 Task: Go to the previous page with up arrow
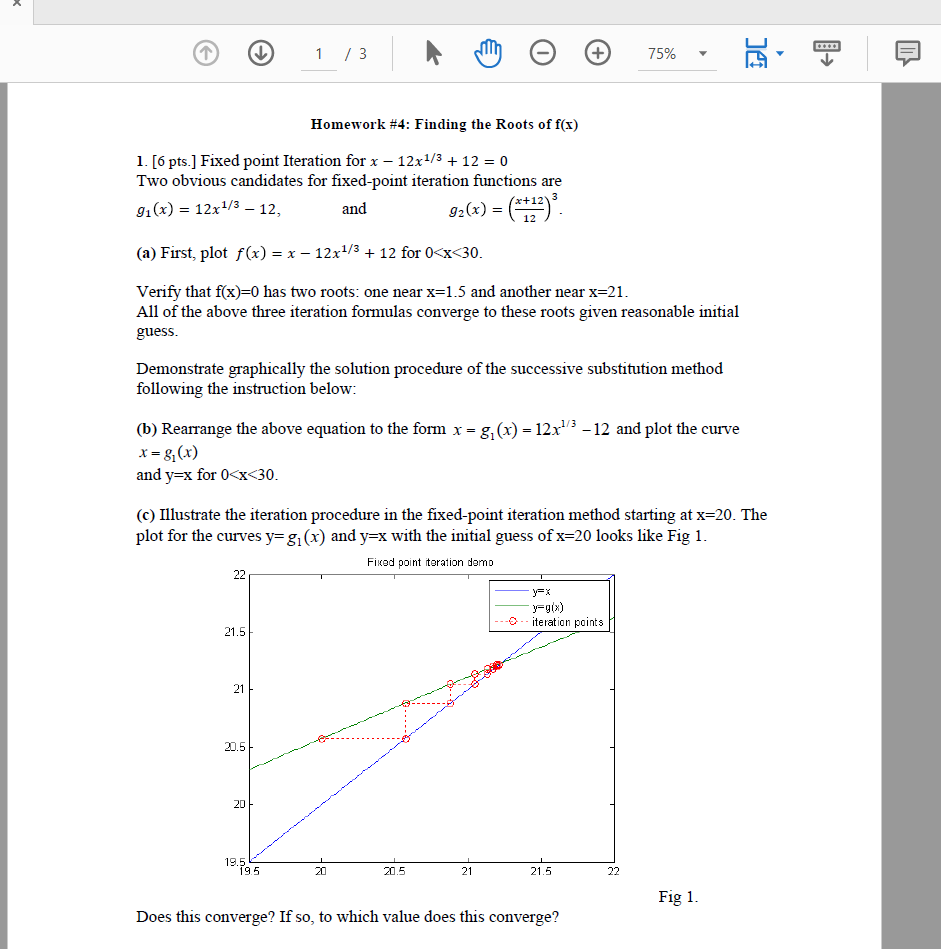pyautogui.click(x=205, y=53)
